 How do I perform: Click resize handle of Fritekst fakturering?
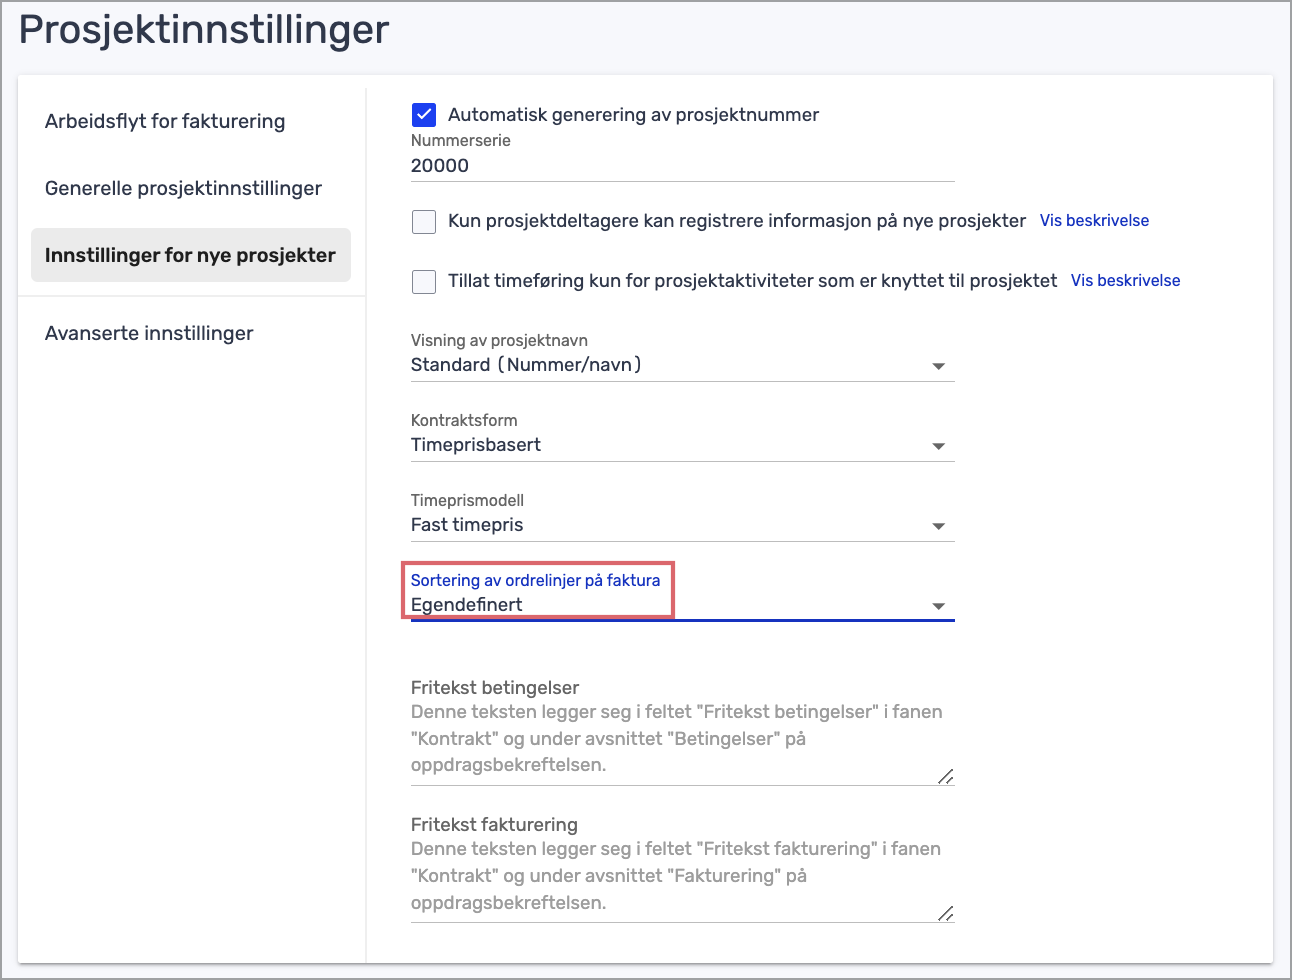(x=946, y=913)
